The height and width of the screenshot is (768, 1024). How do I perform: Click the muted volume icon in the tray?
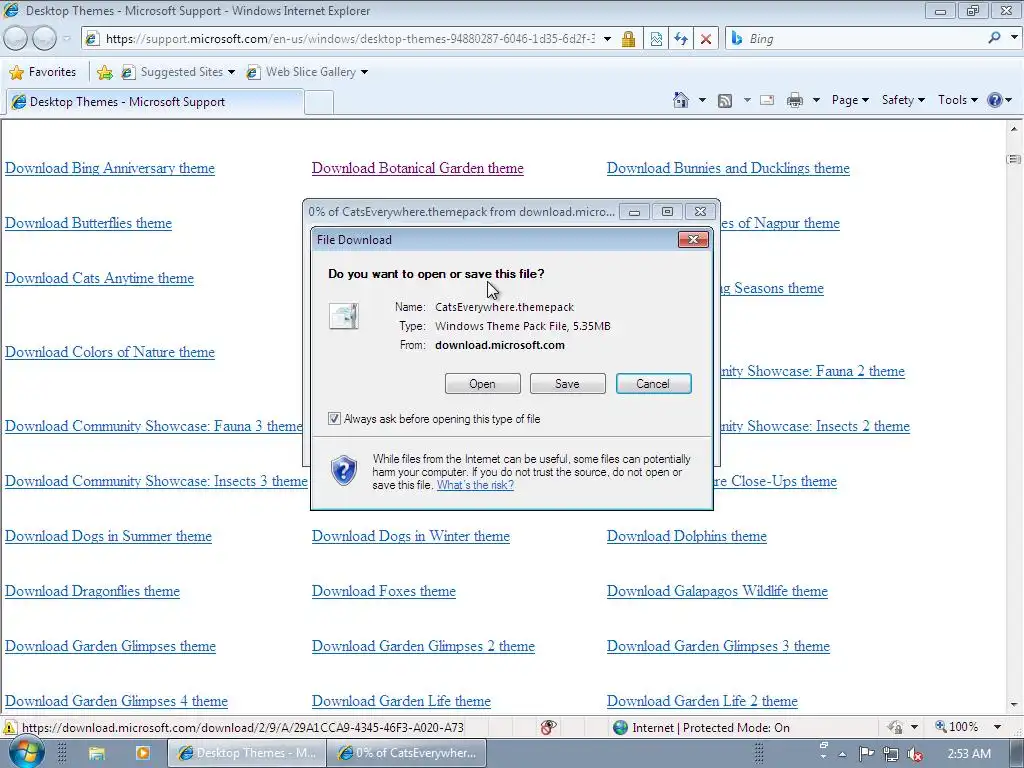(914, 754)
